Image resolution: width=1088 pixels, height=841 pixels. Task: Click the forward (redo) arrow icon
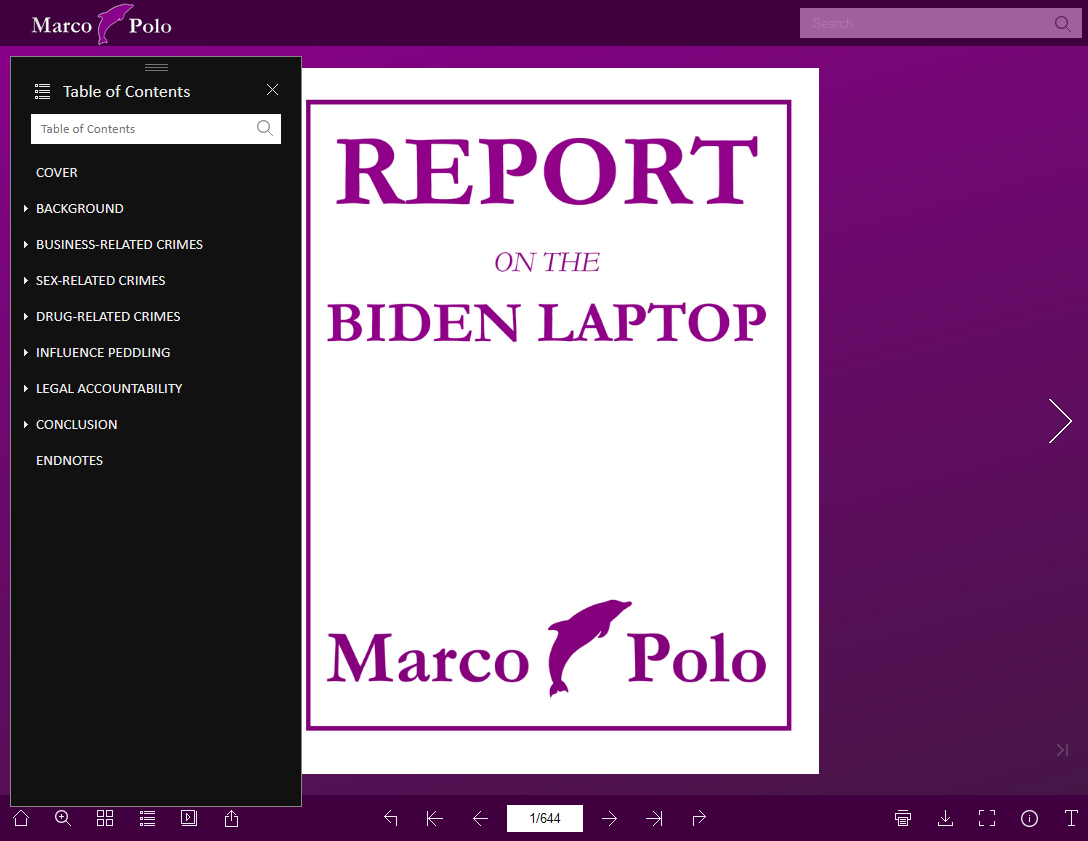coord(699,818)
